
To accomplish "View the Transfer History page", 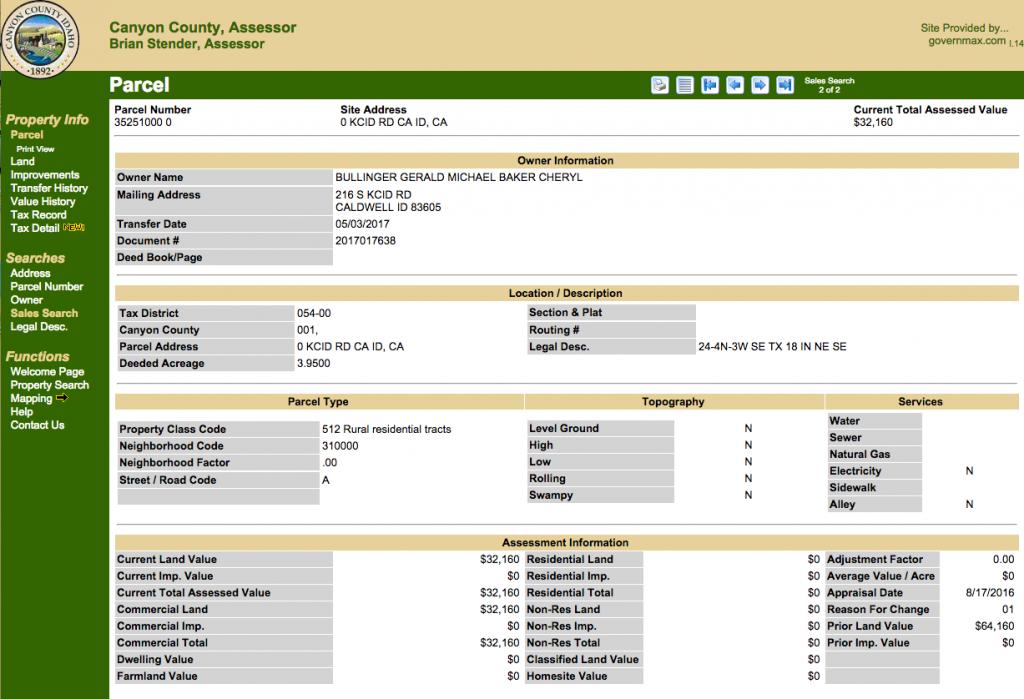I will (49, 188).
